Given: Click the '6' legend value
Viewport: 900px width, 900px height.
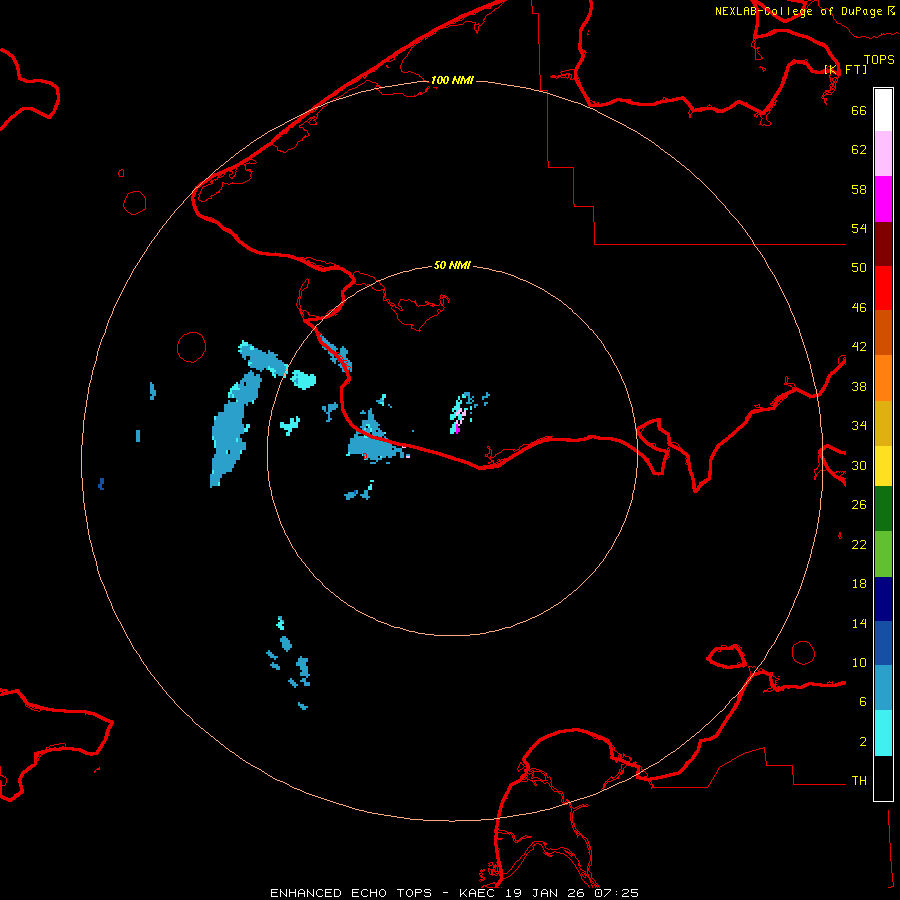Looking at the screenshot, I should pos(863,702).
